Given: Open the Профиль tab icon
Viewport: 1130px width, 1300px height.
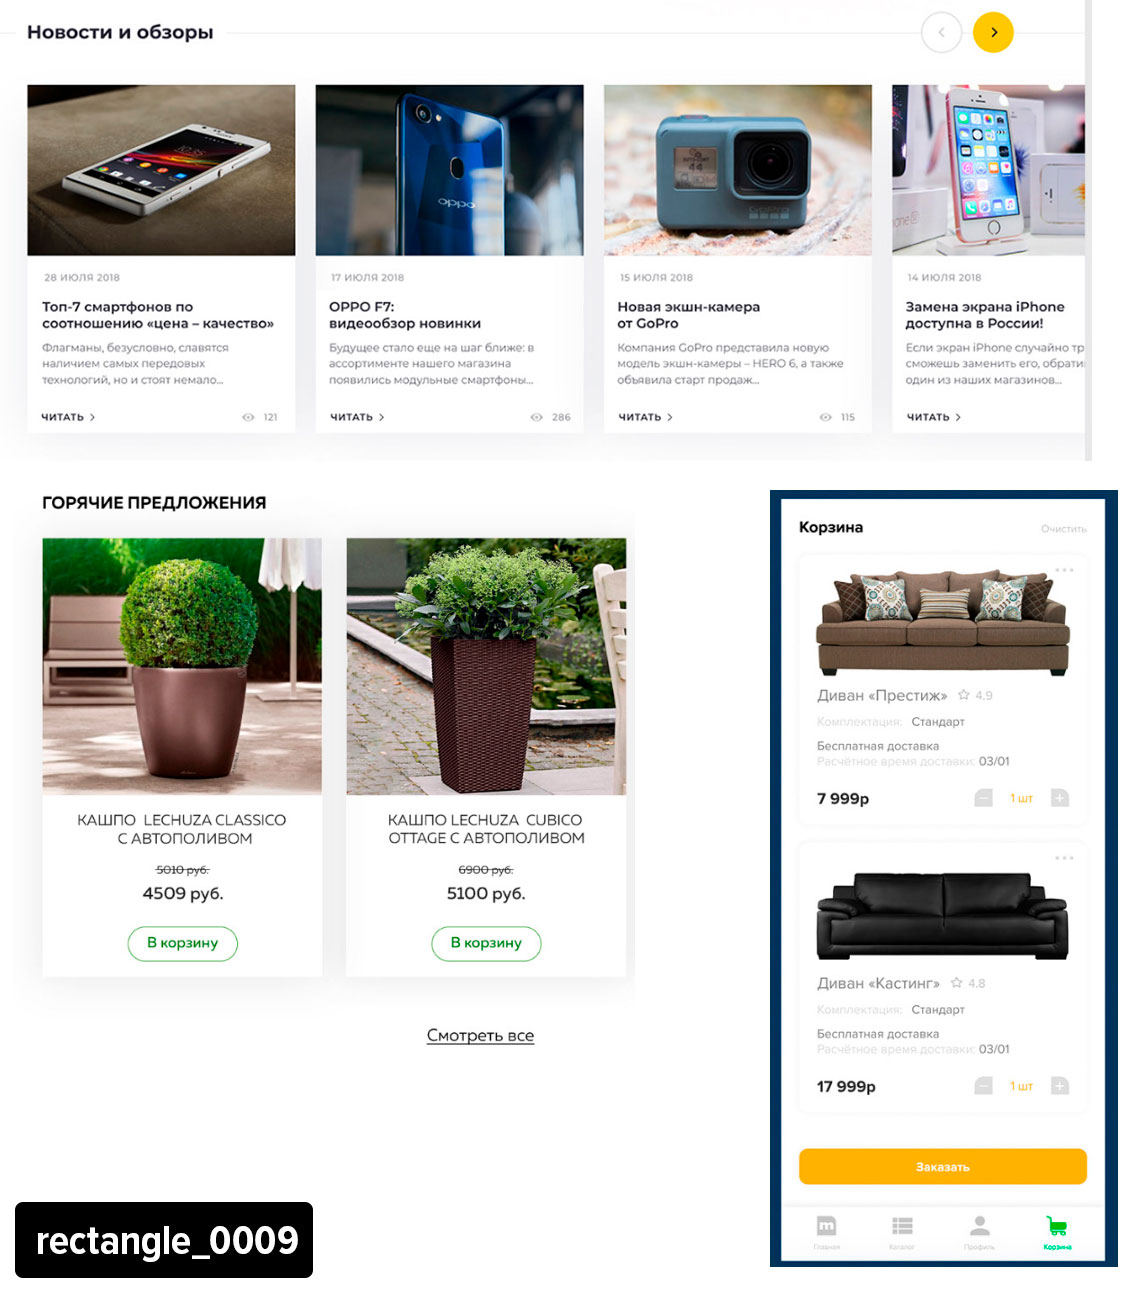Looking at the screenshot, I should [x=980, y=1226].
